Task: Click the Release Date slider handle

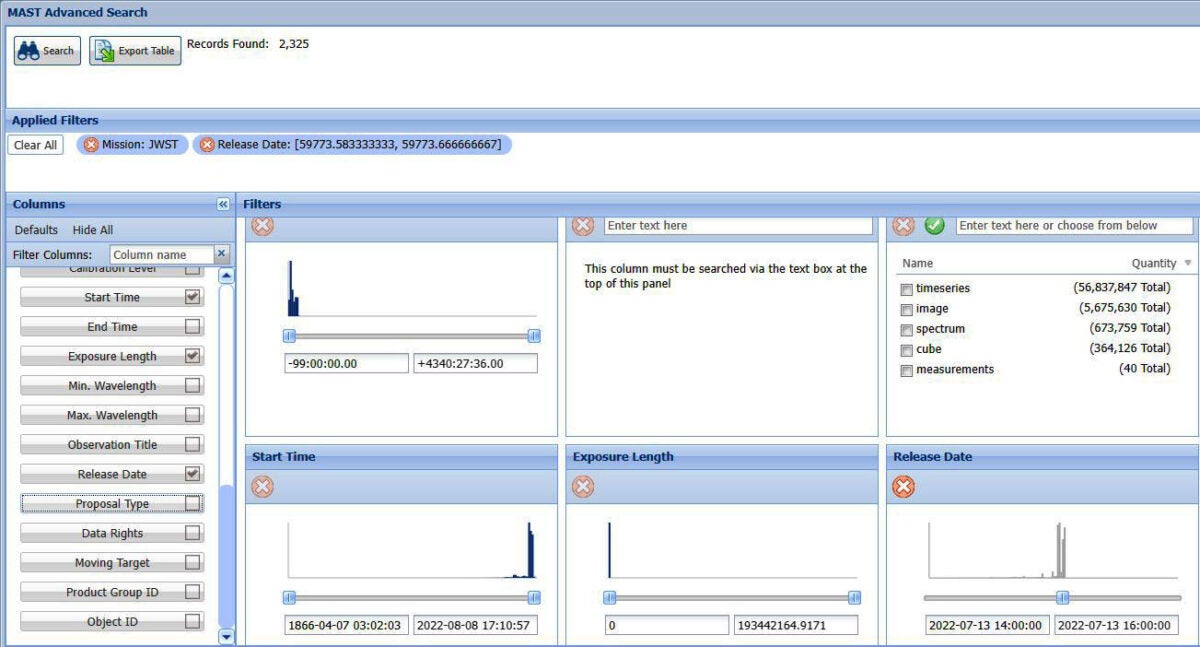Action: pos(1063,597)
